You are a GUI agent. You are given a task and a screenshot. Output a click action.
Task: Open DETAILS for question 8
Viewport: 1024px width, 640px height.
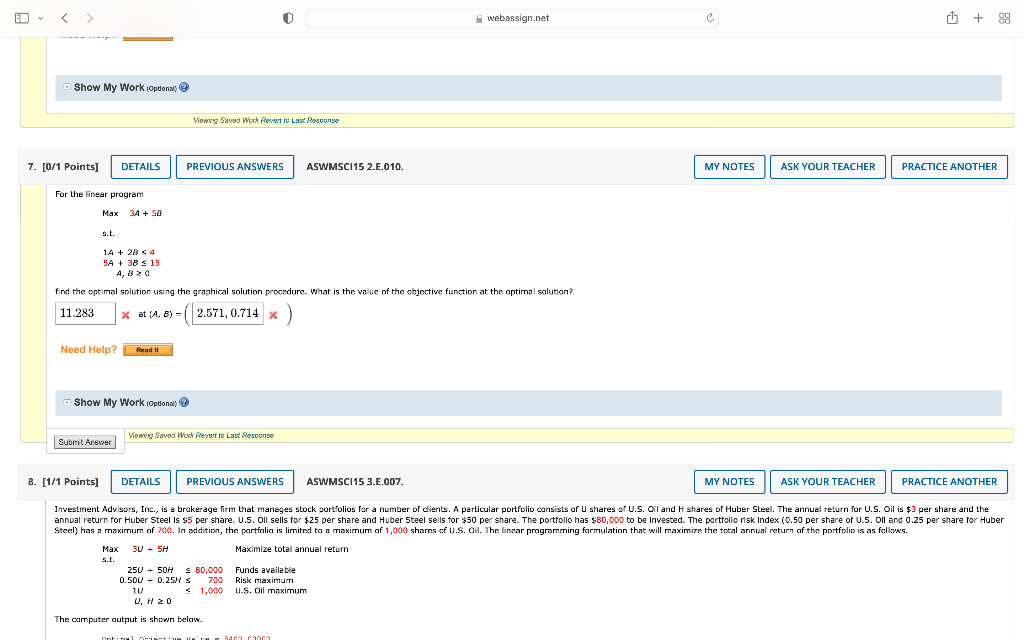click(x=140, y=481)
